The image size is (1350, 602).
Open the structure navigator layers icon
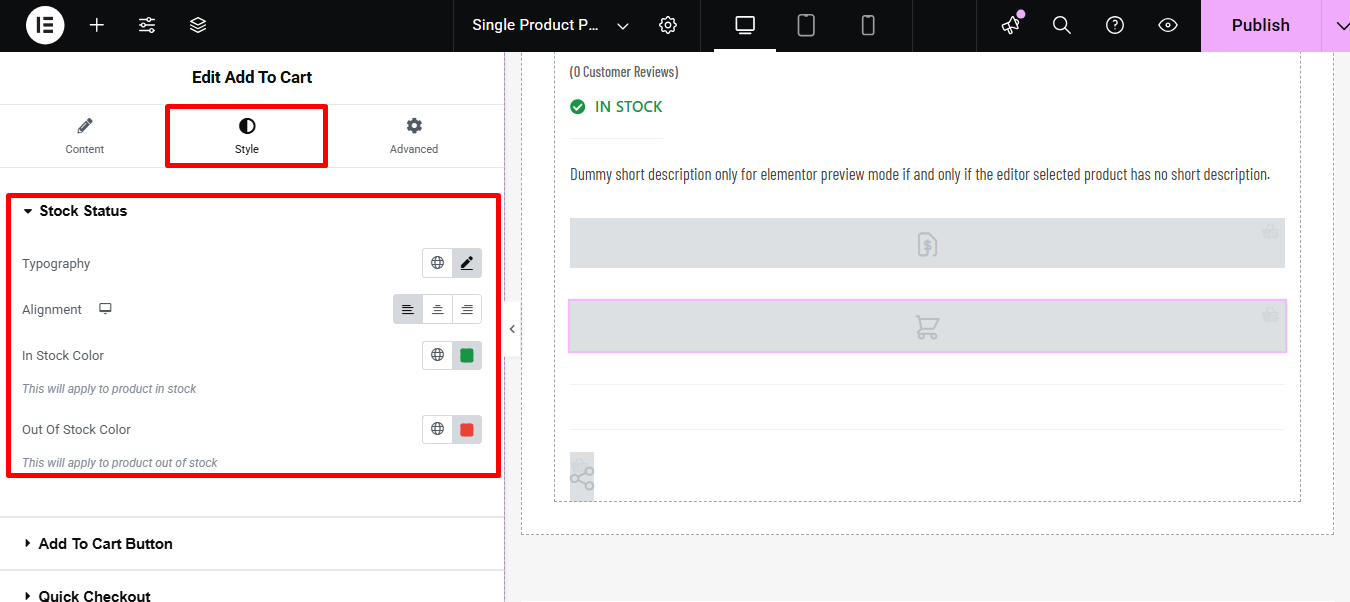(x=197, y=25)
